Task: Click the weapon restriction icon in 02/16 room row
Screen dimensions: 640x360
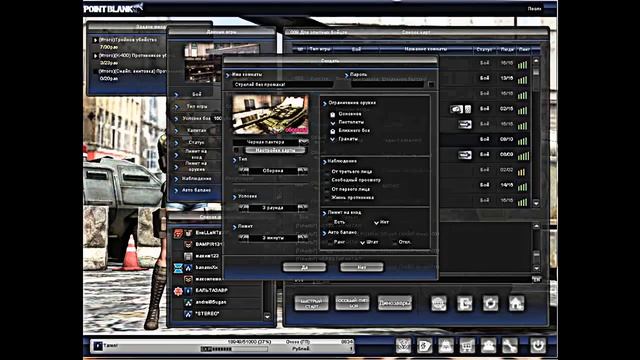Action: (x=456, y=109)
